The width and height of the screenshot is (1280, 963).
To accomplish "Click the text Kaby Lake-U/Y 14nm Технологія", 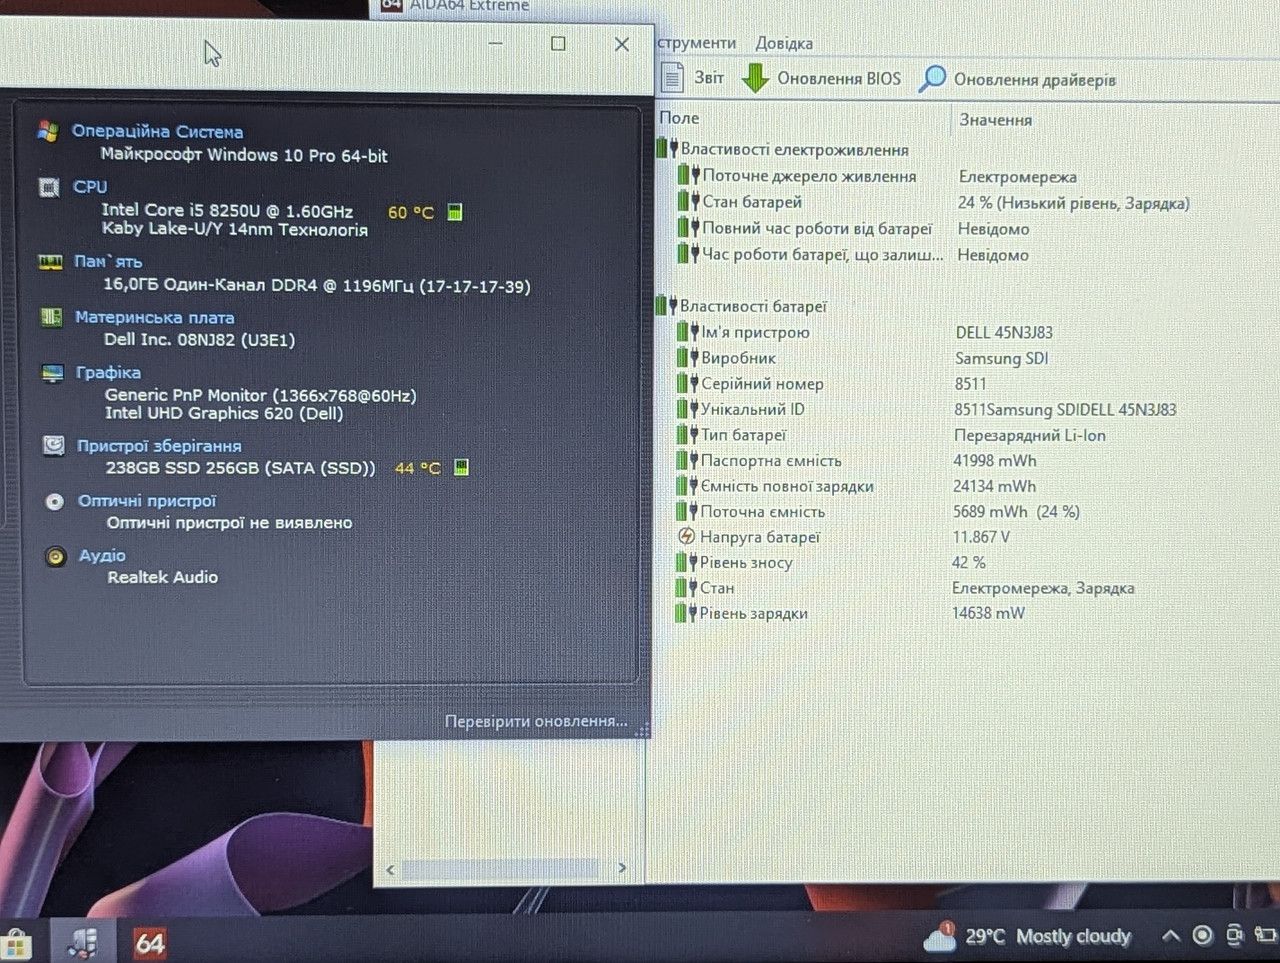I will 235,230.
